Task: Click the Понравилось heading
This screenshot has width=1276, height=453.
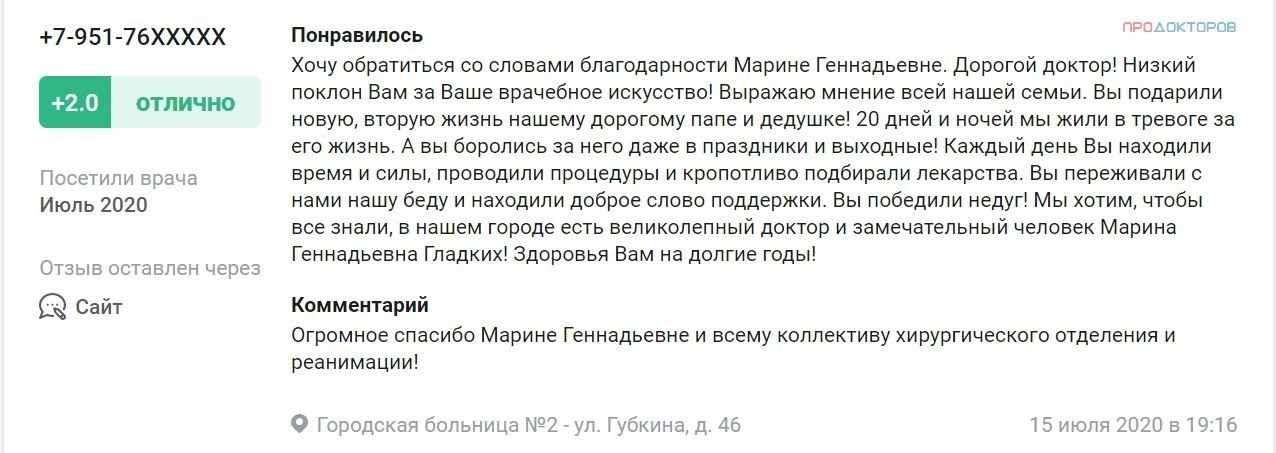Action: click(x=357, y=35)
